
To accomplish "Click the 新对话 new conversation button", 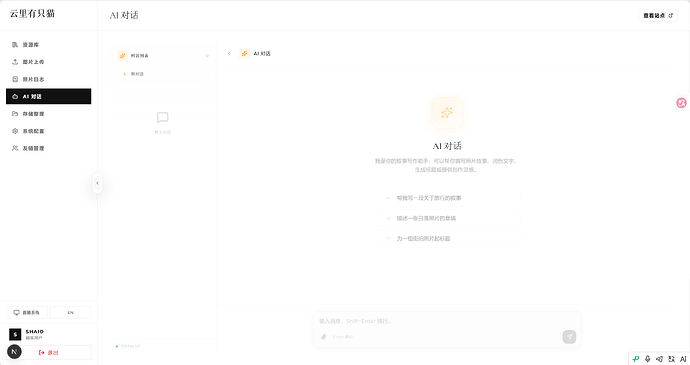I will point(162,74).
